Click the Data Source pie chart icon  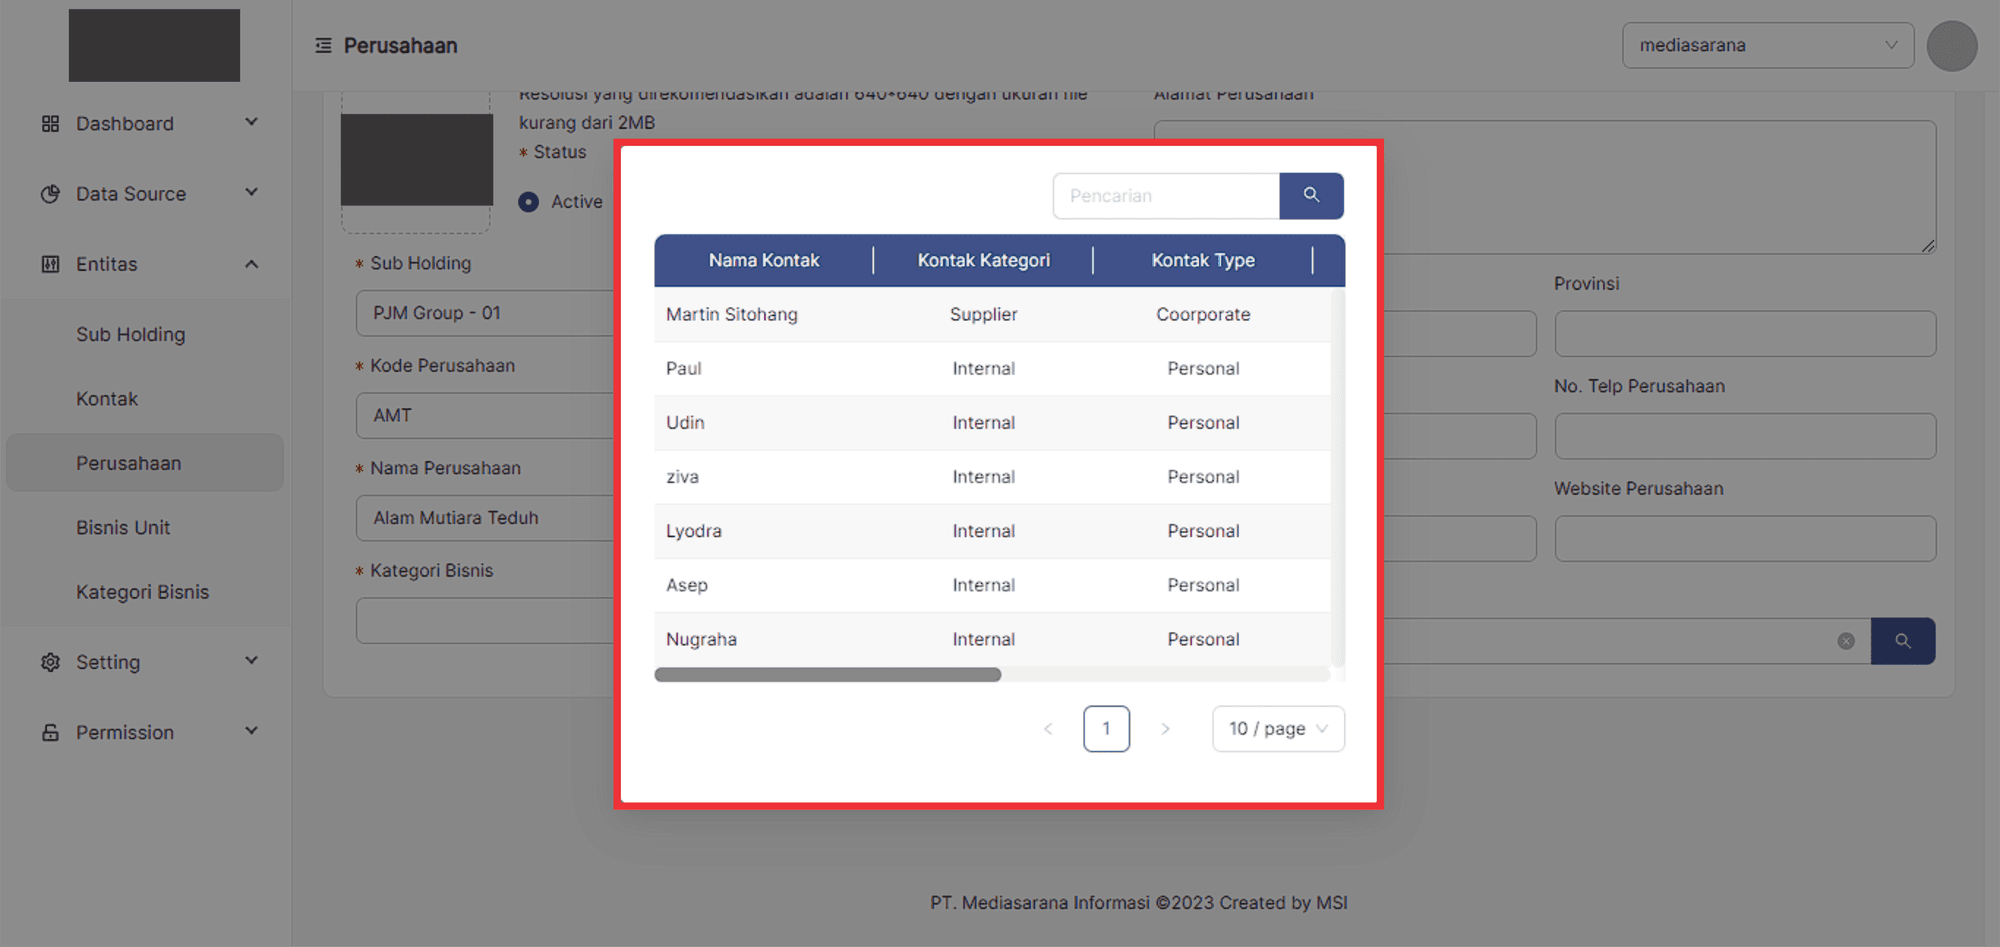(50, 194)
